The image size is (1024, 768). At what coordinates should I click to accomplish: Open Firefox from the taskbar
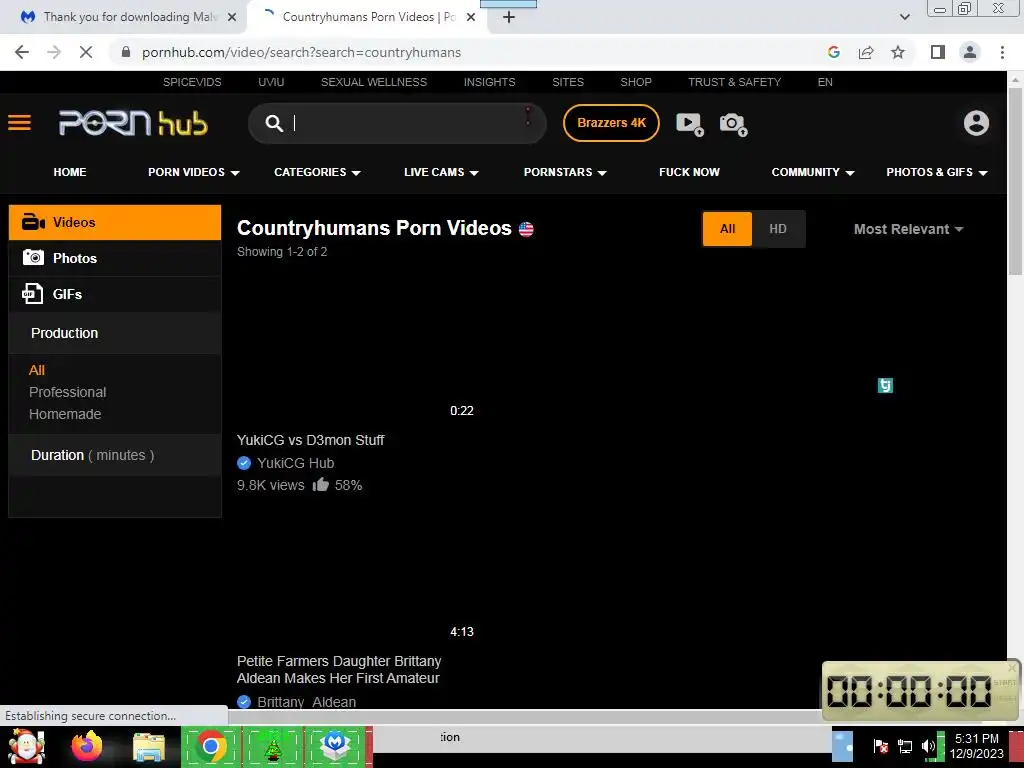point(87,746)
